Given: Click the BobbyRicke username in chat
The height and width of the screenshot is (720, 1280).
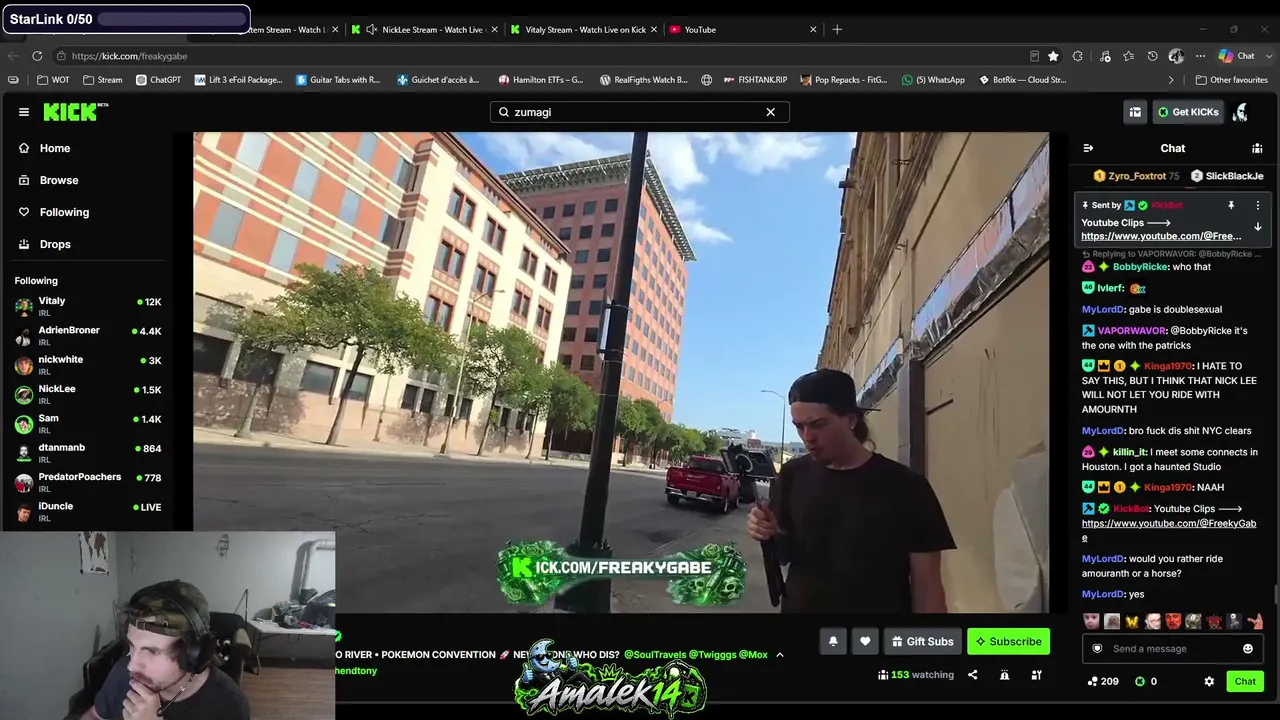Looking at the screenshot, I should (1140, 267).
